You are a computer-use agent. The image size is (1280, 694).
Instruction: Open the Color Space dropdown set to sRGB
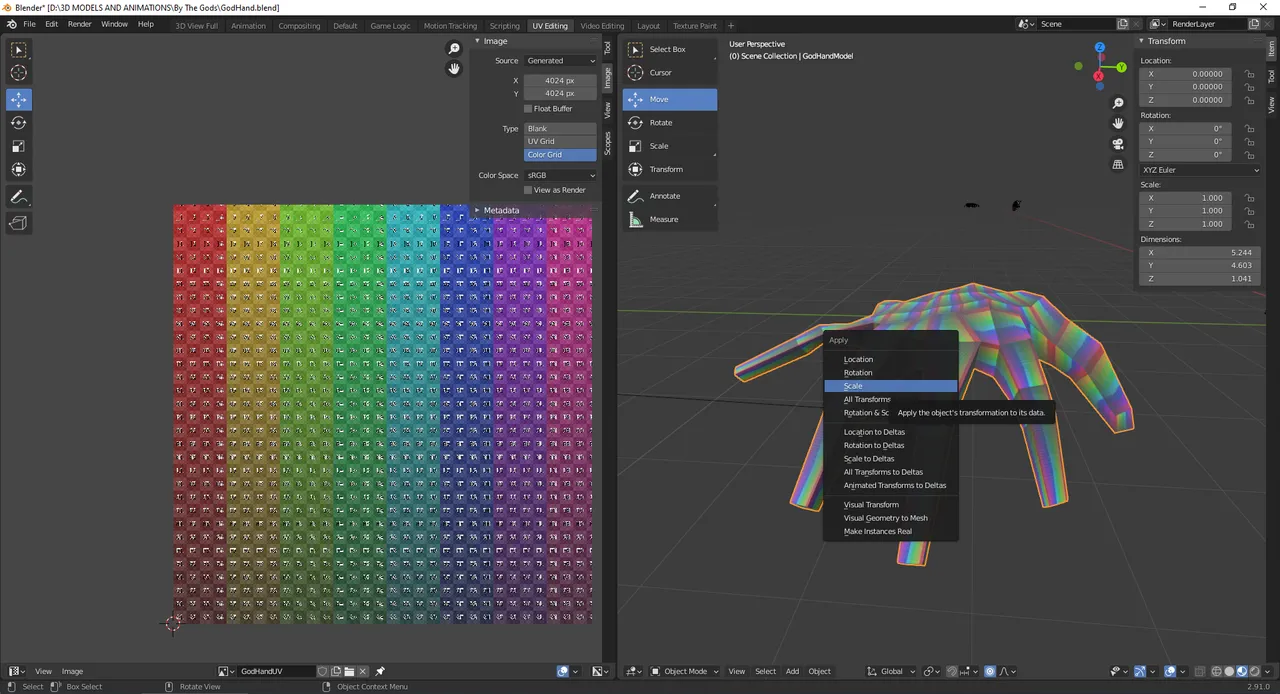[x=560, y=175]
